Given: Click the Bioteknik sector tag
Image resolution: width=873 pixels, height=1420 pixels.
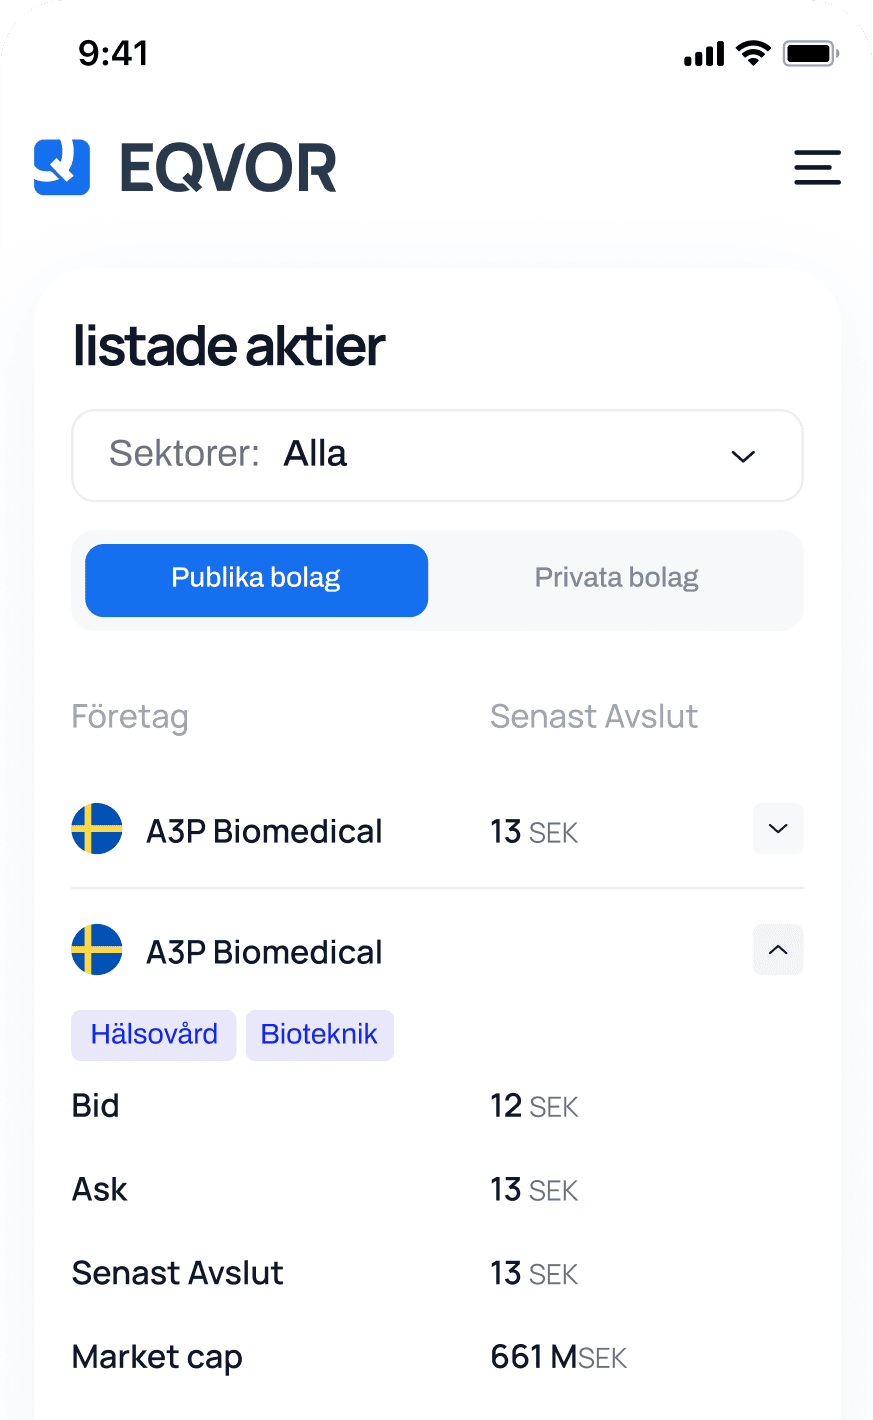Looking at the screenshot, I should 319,1034.
